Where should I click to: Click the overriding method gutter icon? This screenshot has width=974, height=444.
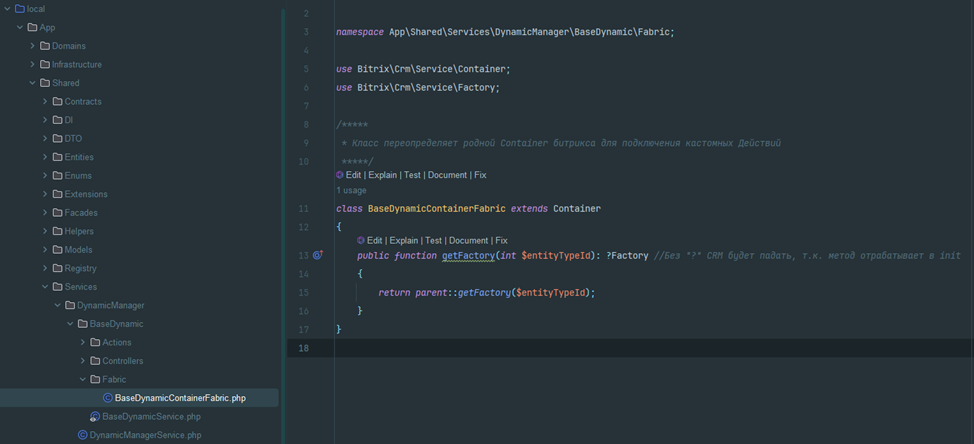click(318, 255)
